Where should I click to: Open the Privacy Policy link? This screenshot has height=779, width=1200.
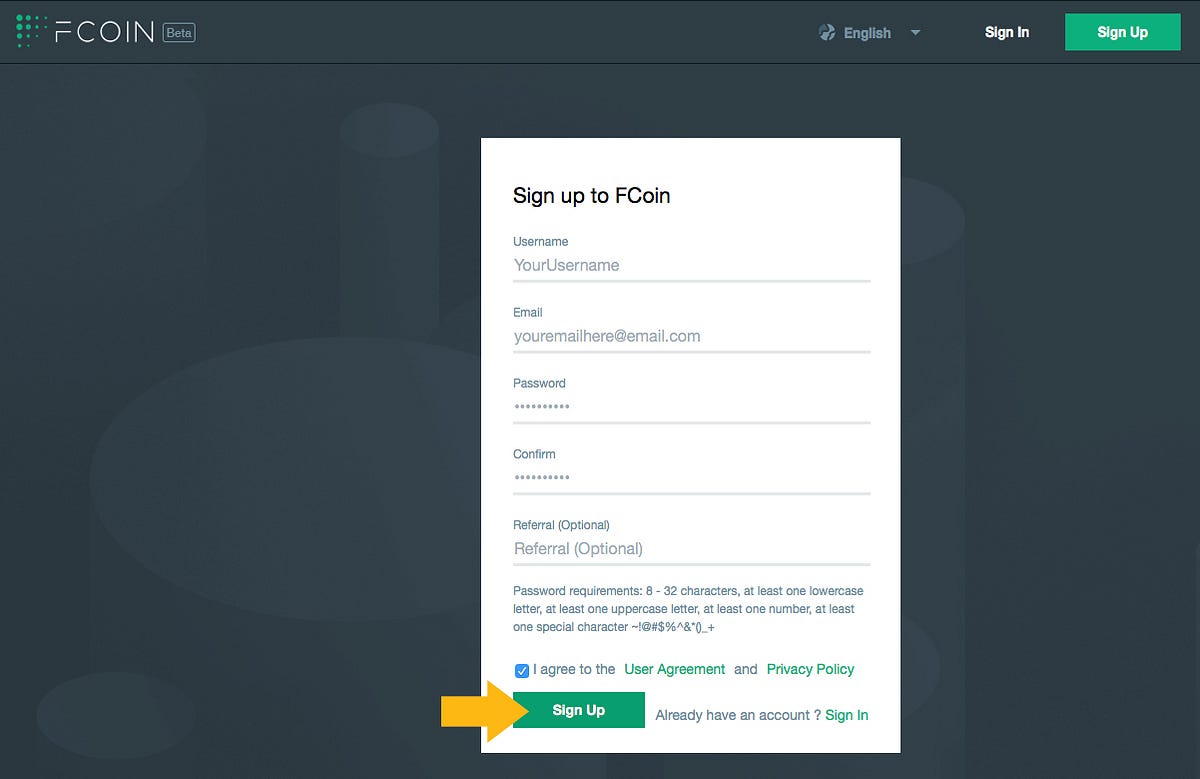[x=811, y=669]
